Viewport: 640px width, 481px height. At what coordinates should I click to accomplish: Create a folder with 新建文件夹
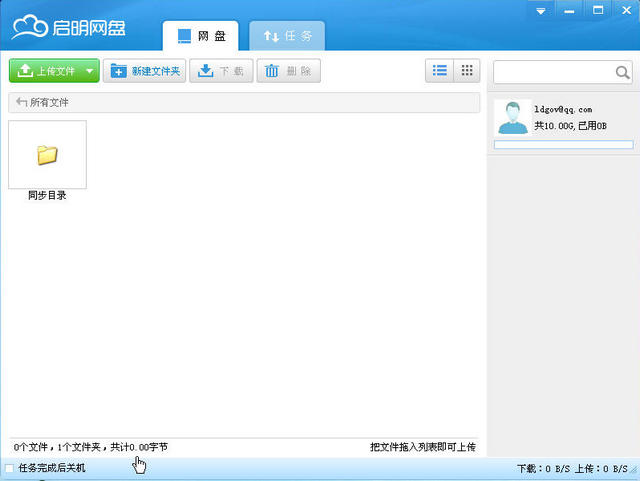(145, 71)
